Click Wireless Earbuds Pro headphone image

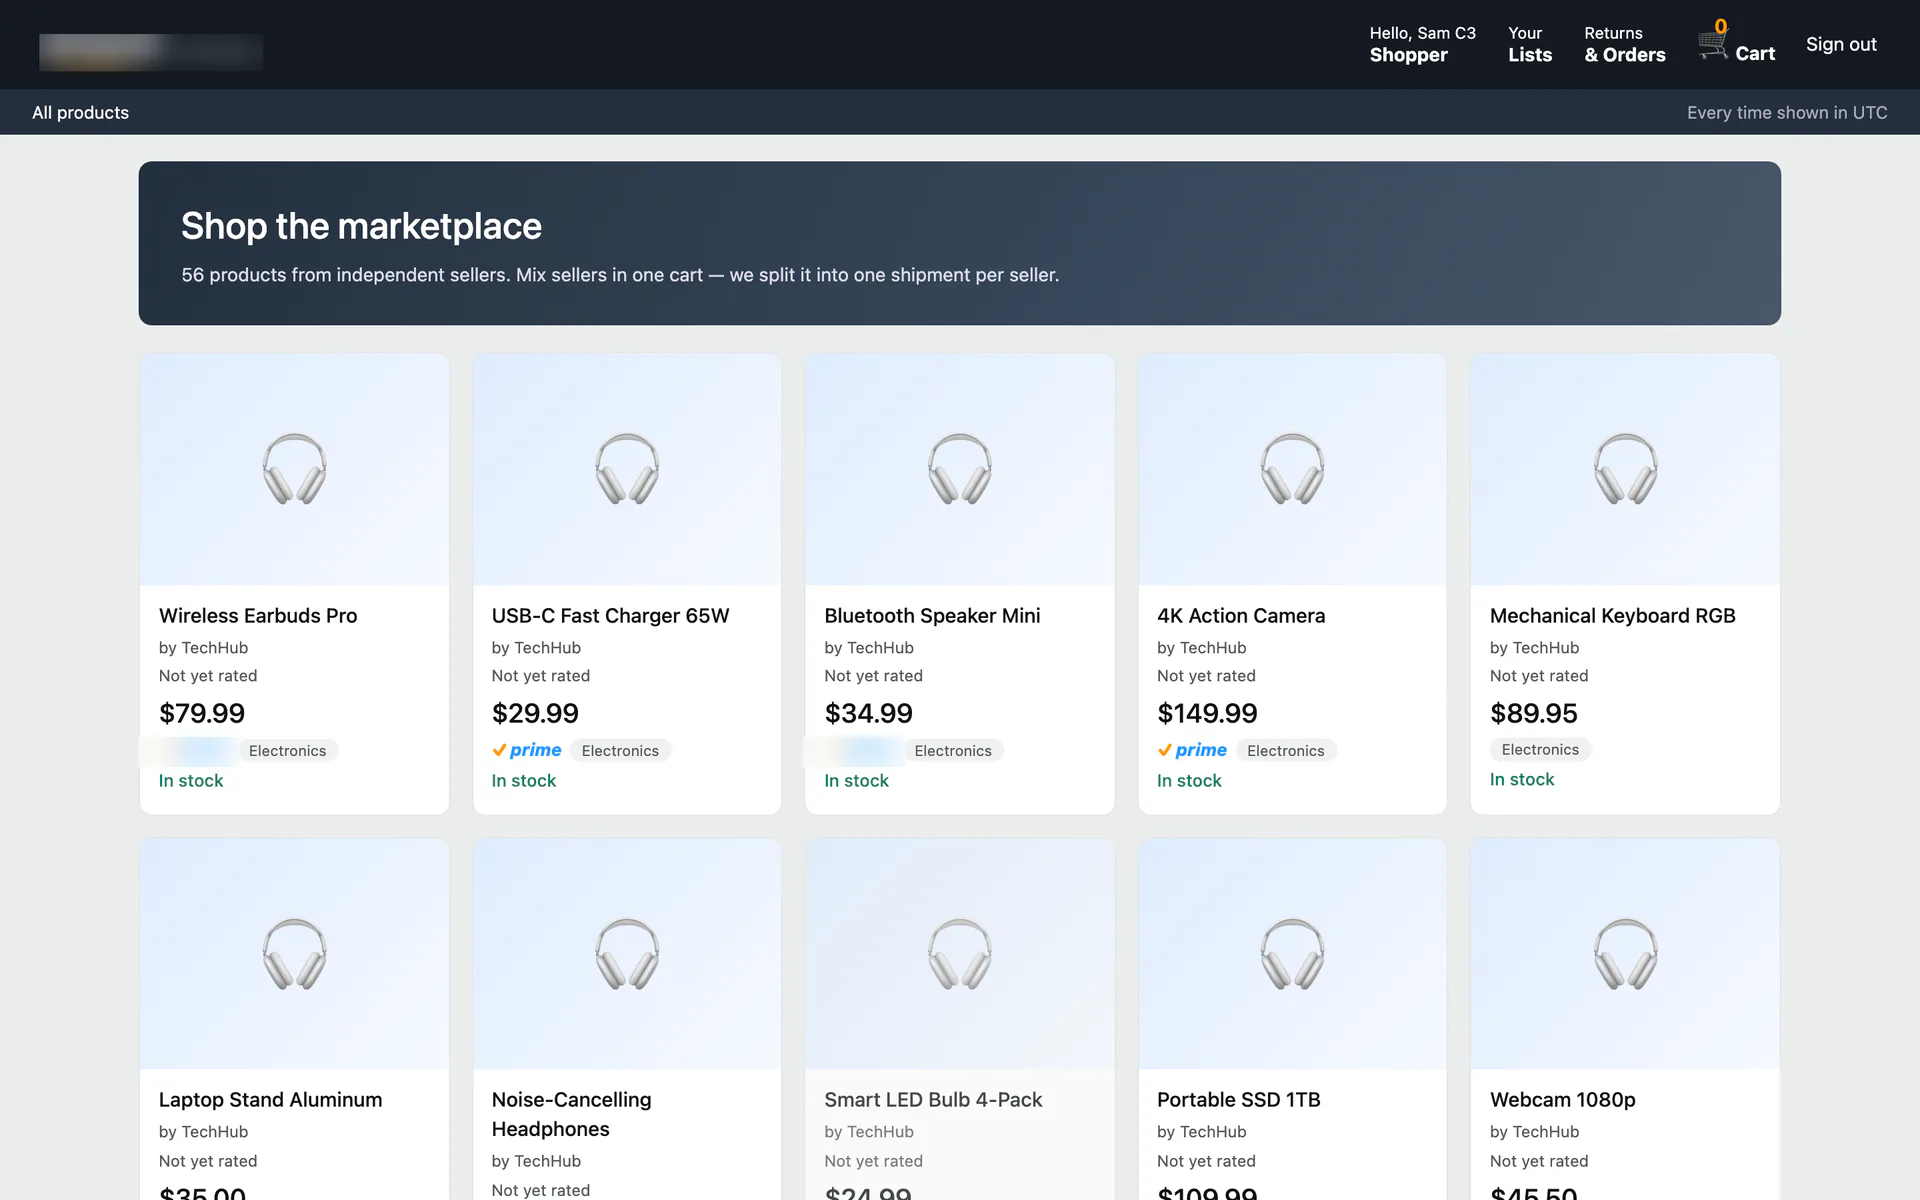click(x=294, y=469)
